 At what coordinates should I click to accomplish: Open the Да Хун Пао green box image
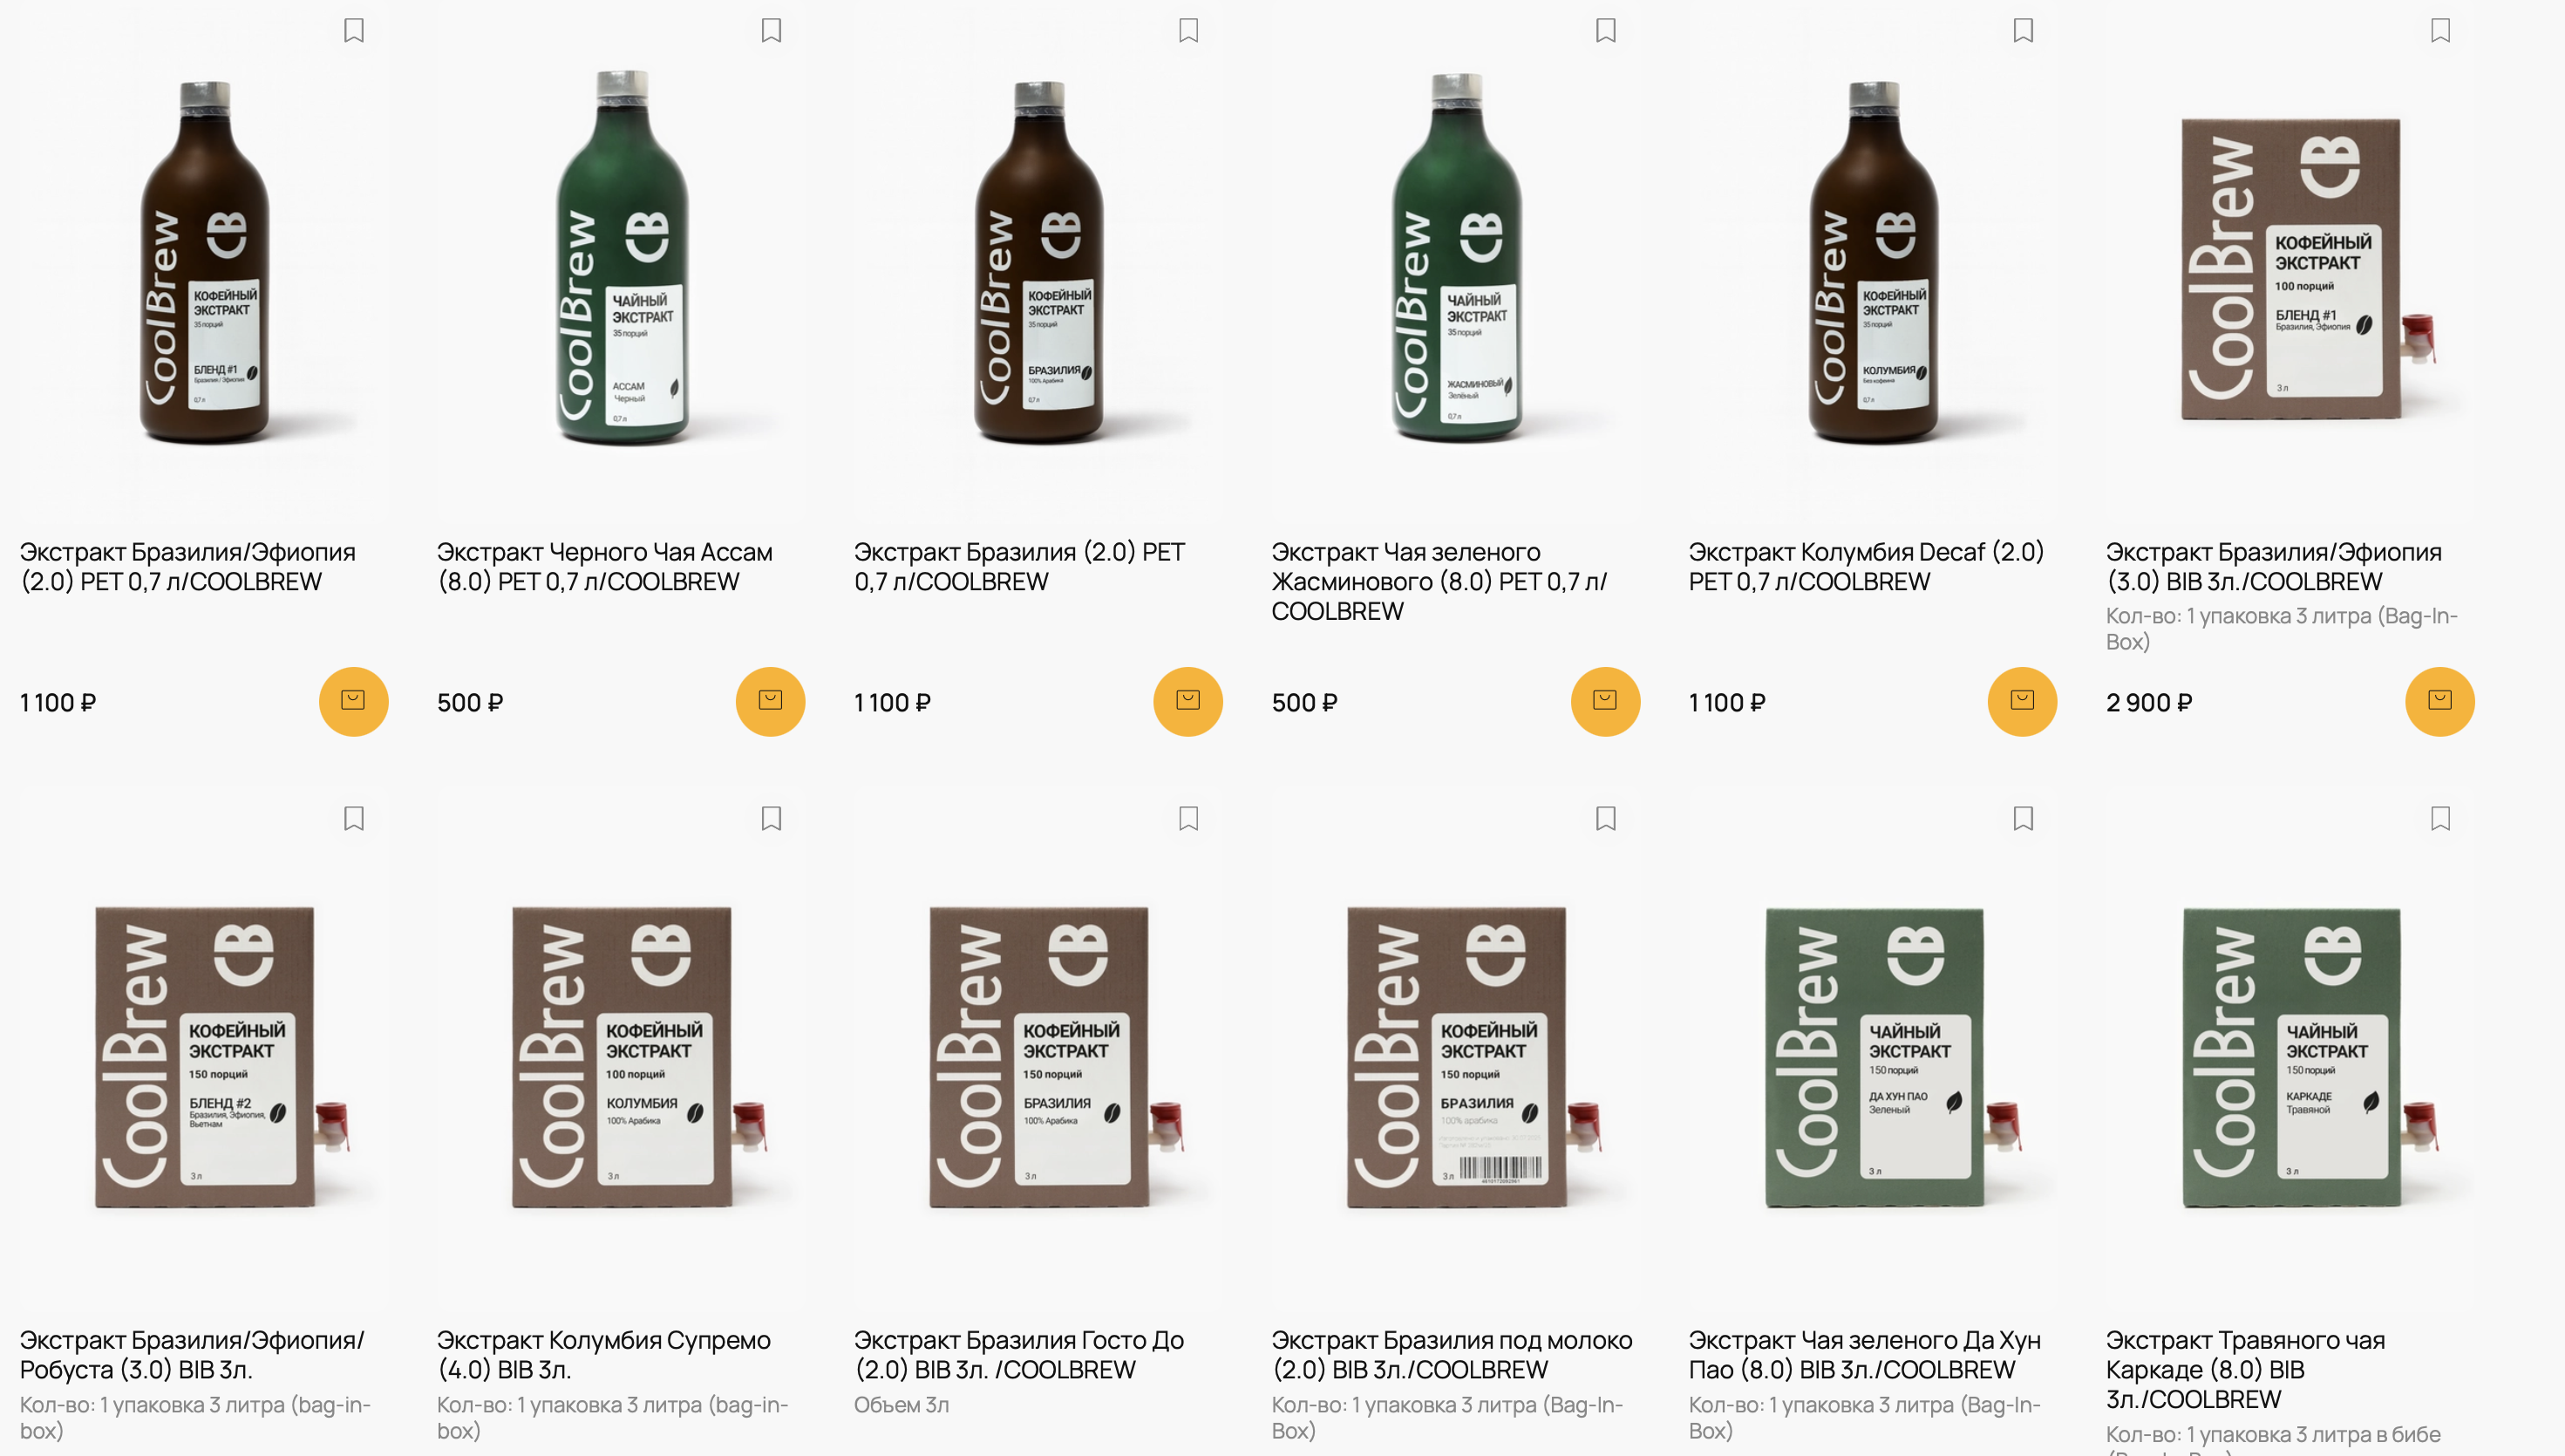coord(1893,1057)
